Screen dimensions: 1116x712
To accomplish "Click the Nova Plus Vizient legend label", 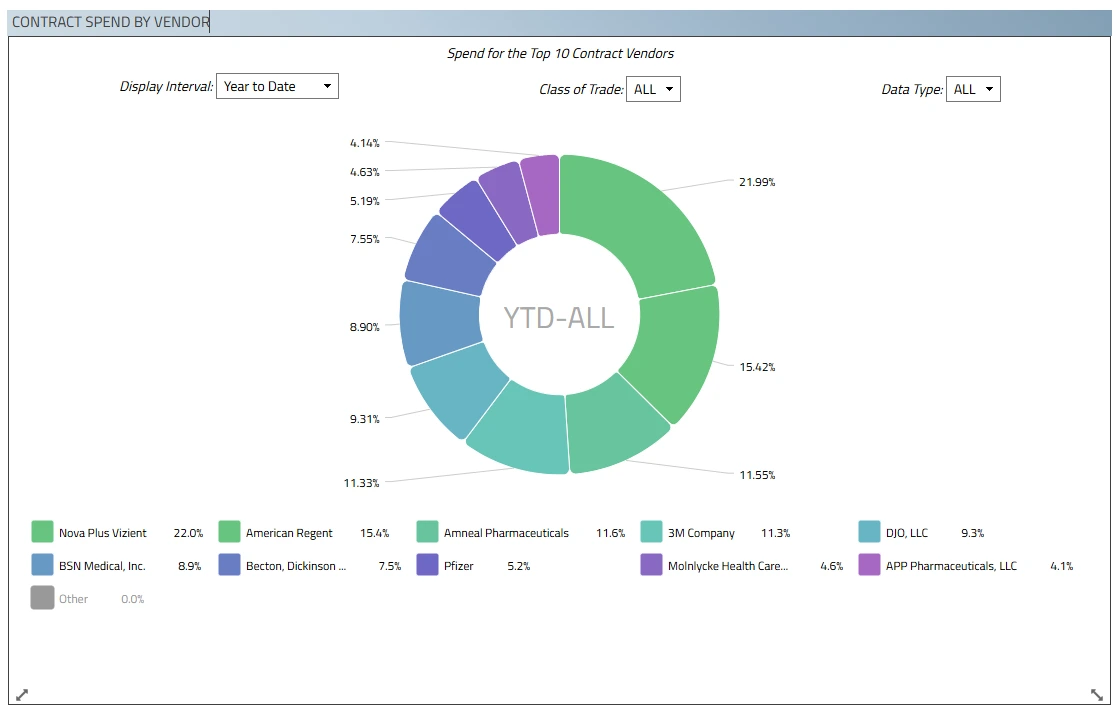I will [102, 533].
